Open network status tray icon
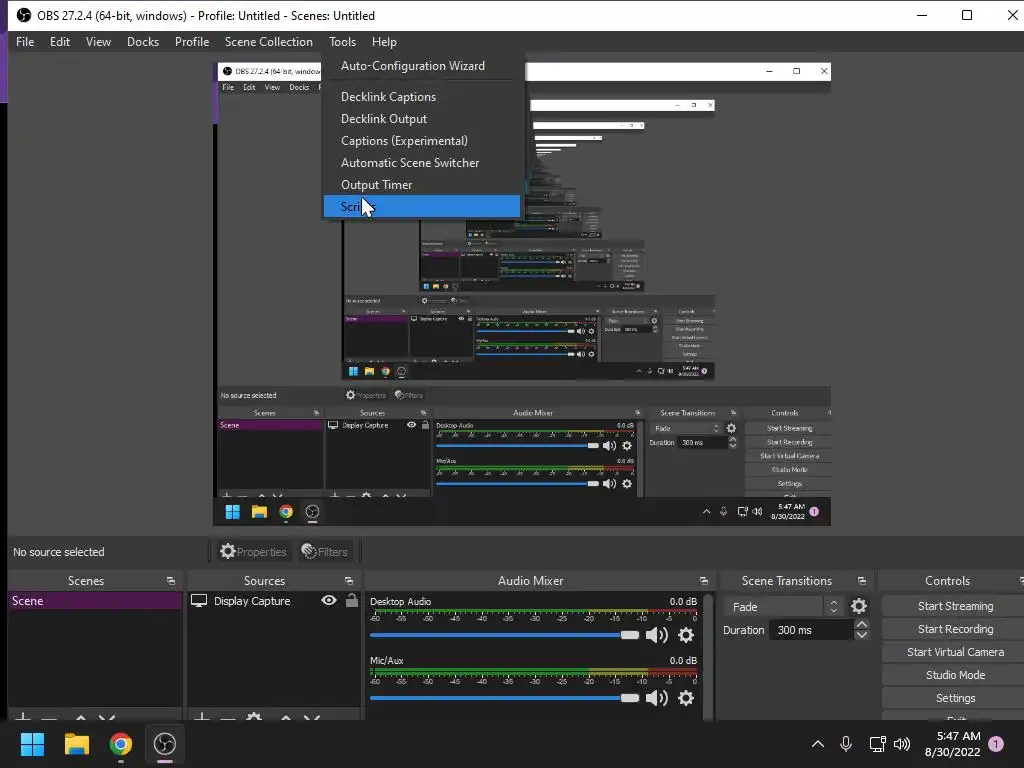This screenshot has width=1024, height=768. tap(877, 744)
